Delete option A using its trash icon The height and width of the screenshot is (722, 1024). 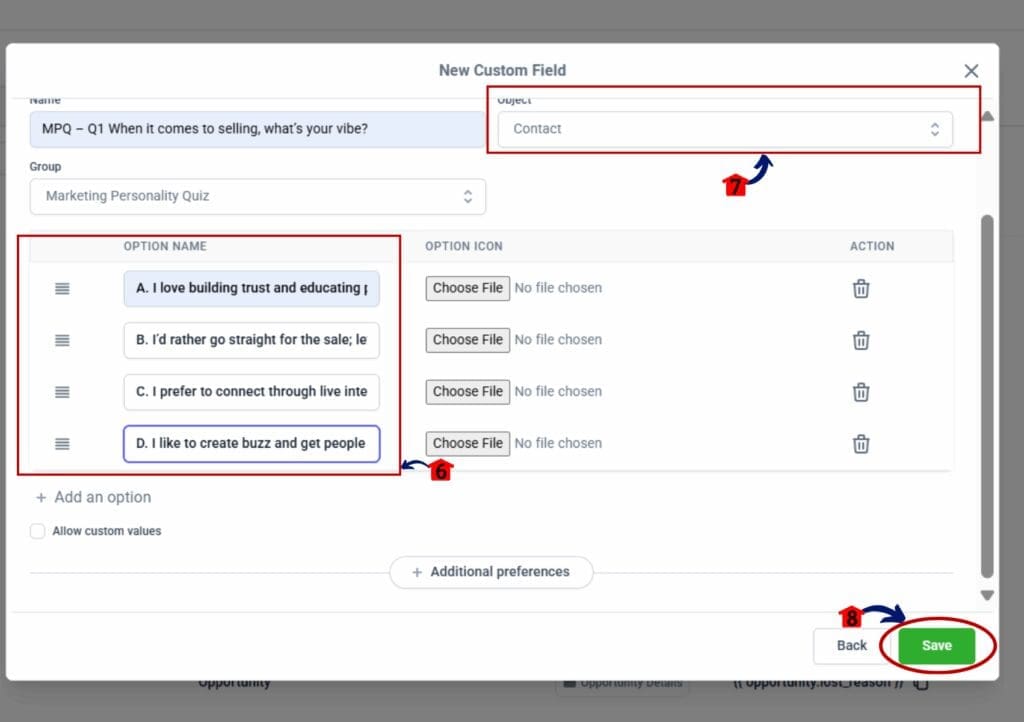[x=860, y=288]
